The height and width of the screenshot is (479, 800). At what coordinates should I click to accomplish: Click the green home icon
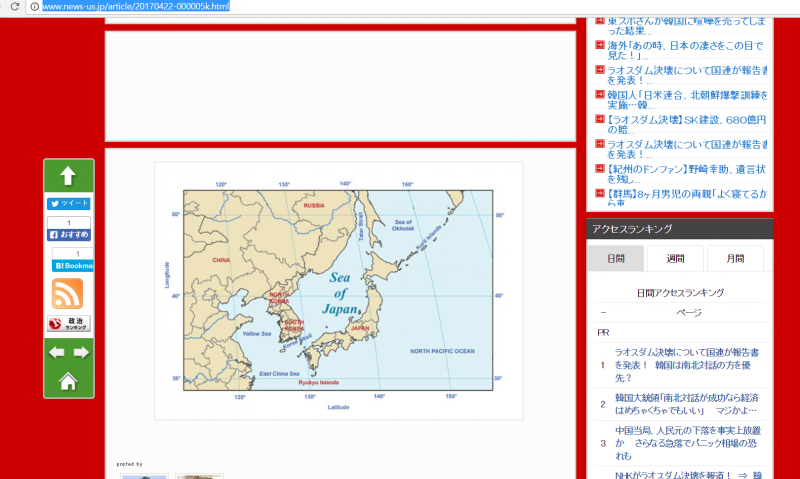coord(68,381)
